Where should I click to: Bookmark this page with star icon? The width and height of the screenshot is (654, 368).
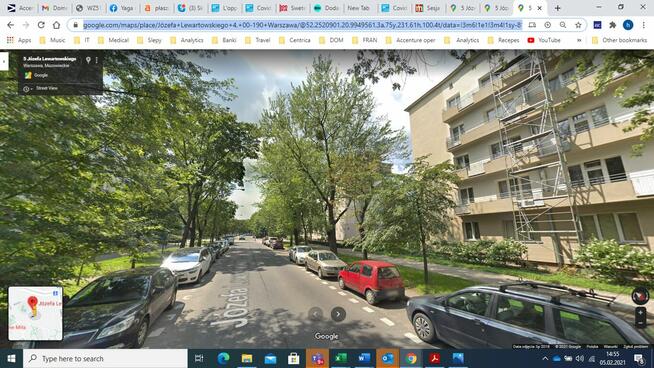click(x=578, y=25)
